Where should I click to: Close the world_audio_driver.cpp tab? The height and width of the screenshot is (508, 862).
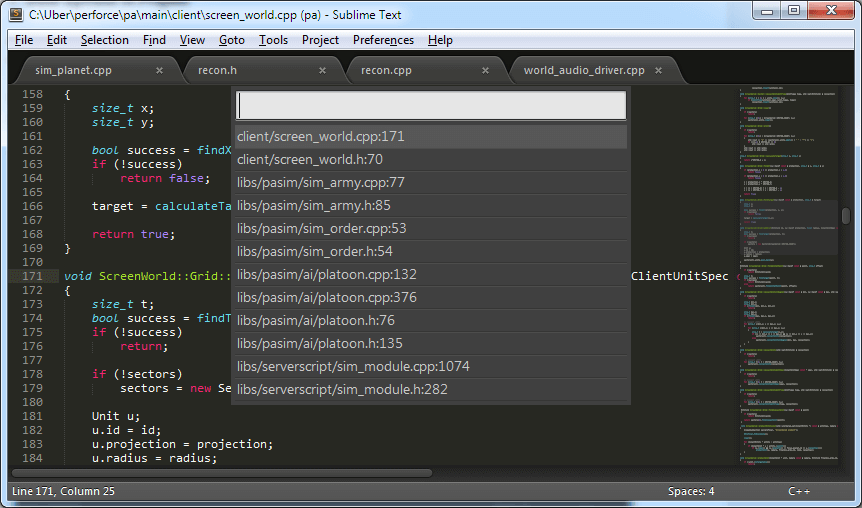point(661,71)
